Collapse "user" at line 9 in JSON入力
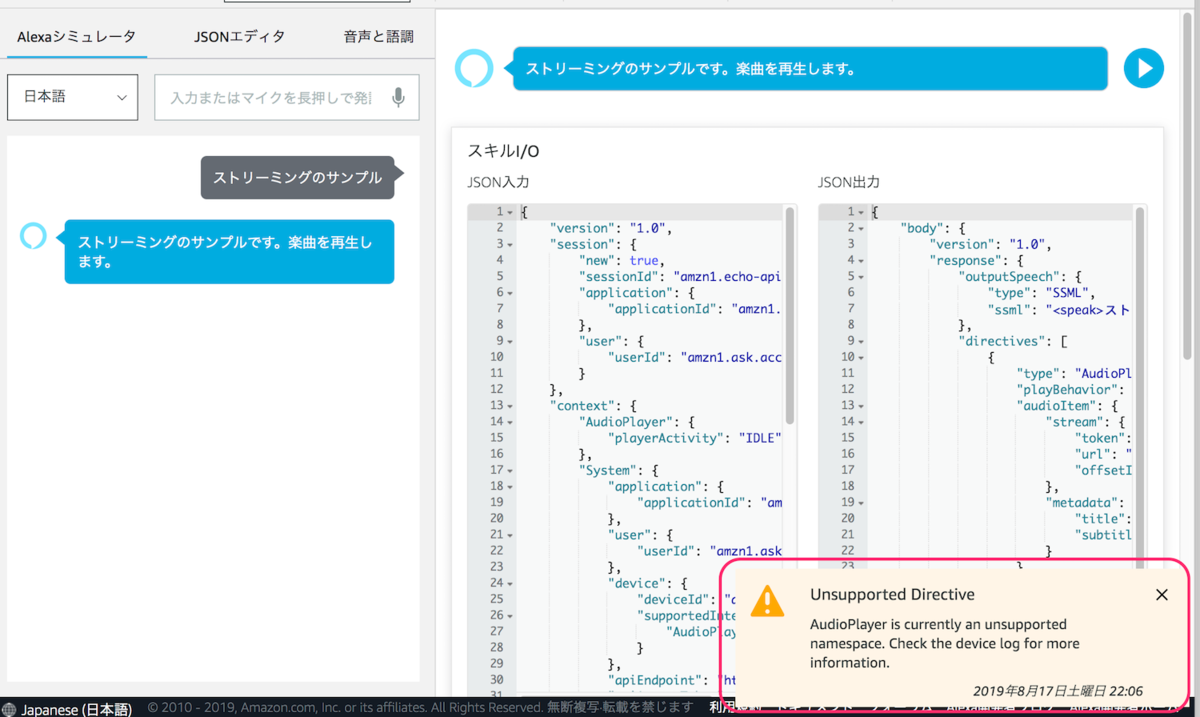 (510, 341)
